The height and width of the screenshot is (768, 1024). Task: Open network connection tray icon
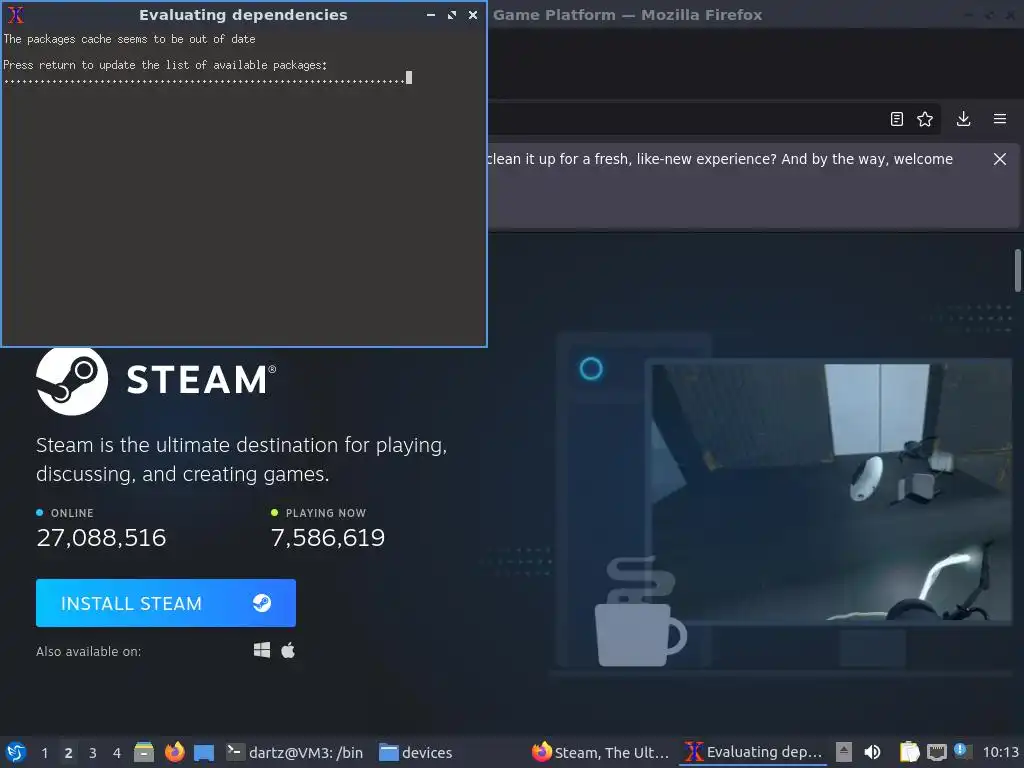coord(936,752)
